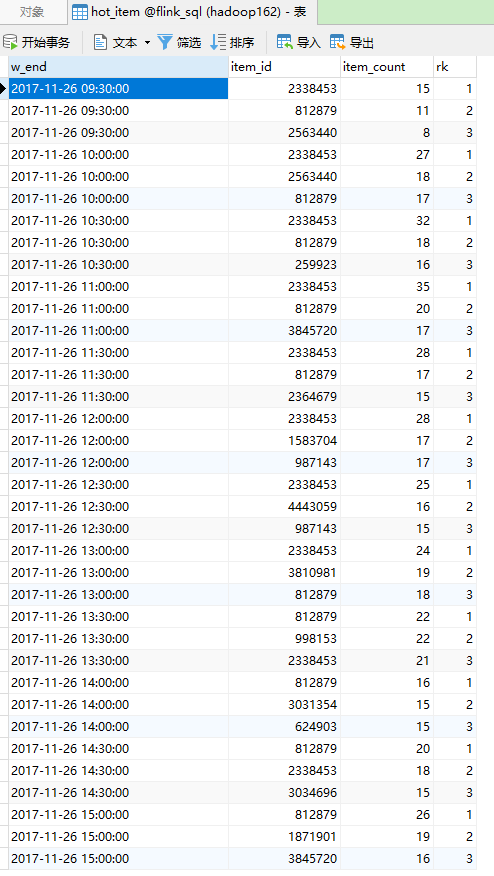Click the 导入 button label

click(308, 42)
